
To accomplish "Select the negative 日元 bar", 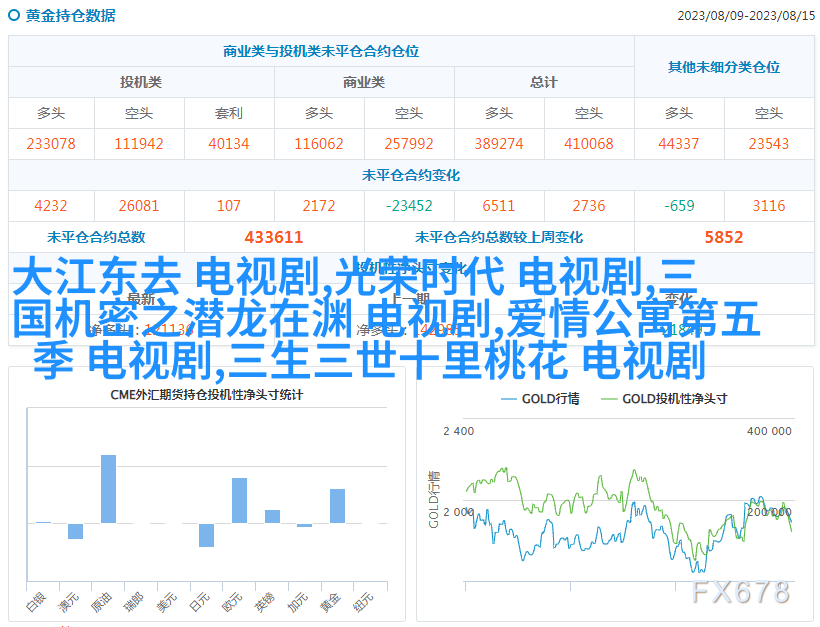I will [x=206, y=535].
